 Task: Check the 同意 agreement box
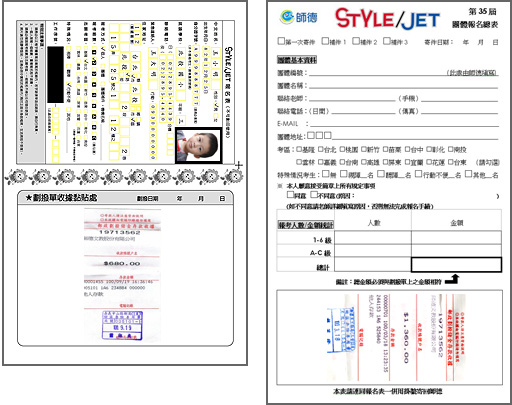pyautogui.click(x=290, y=194)
